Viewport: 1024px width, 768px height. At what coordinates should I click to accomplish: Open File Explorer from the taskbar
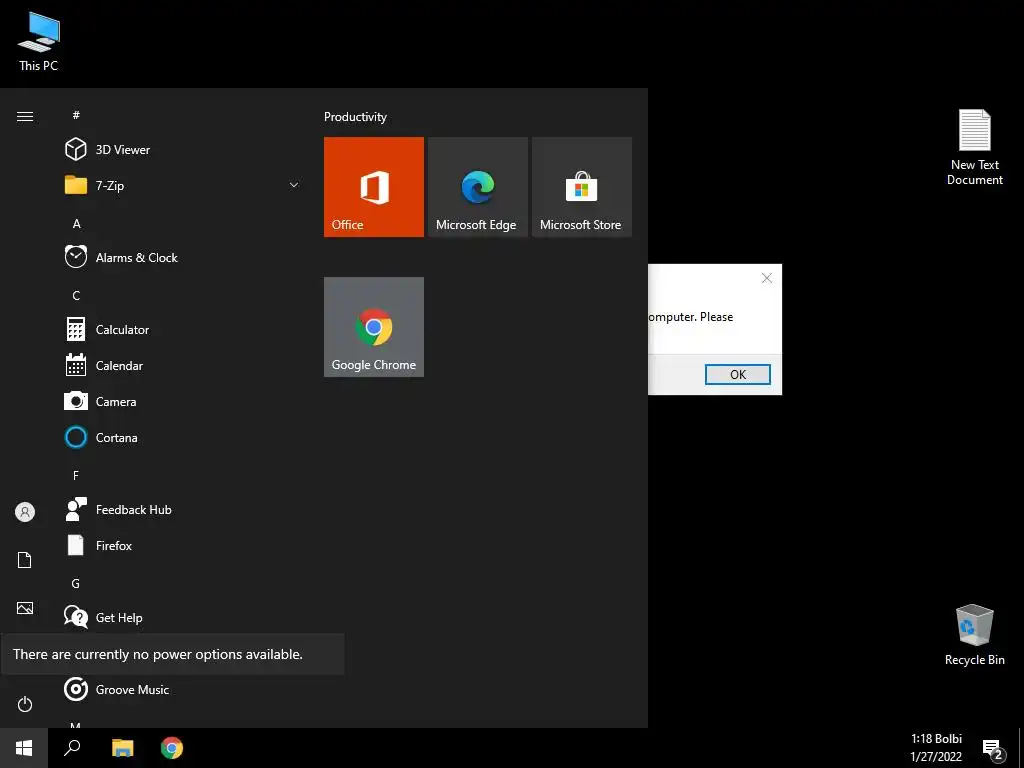click(x=123, y=748)
